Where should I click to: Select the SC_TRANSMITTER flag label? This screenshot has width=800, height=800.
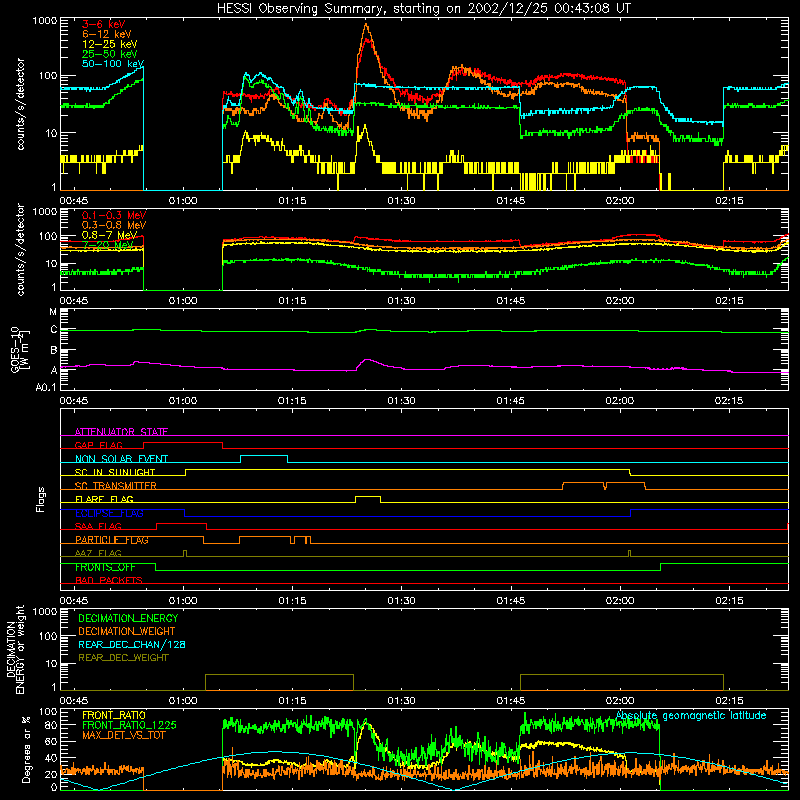(116, 486)
